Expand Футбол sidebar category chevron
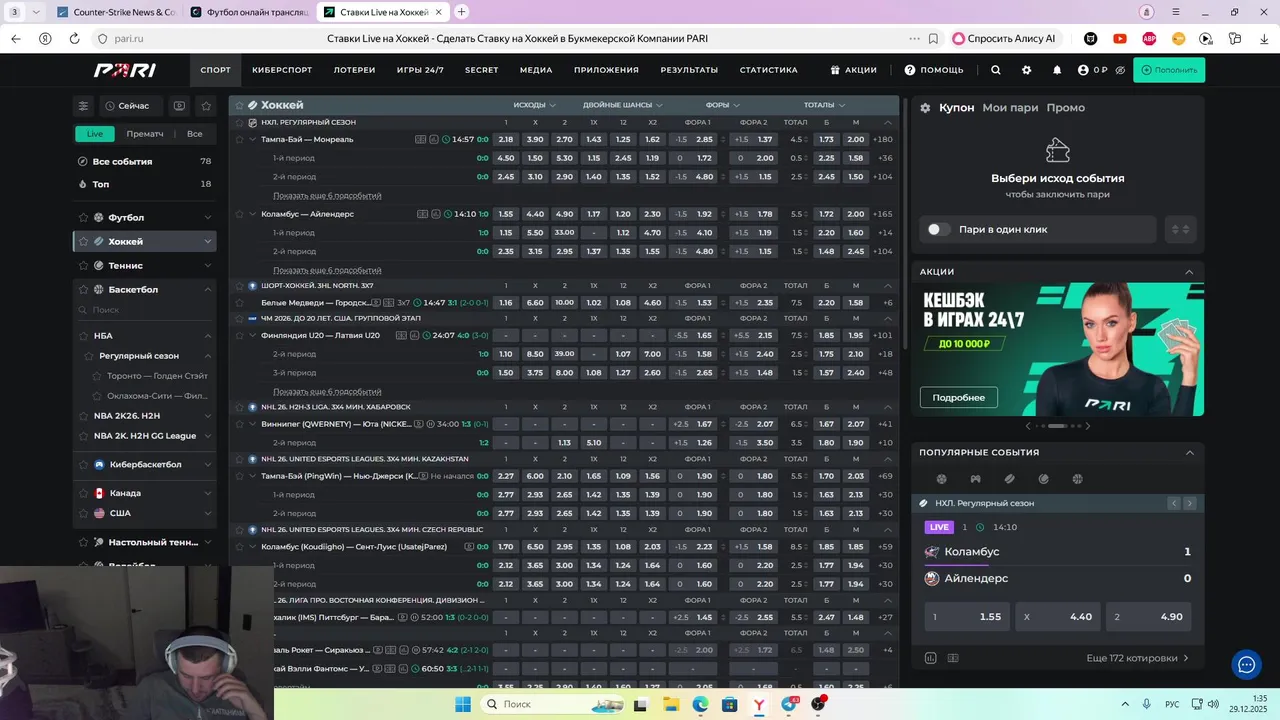The height and width of the screenshot is (720, 1280). 208,218
